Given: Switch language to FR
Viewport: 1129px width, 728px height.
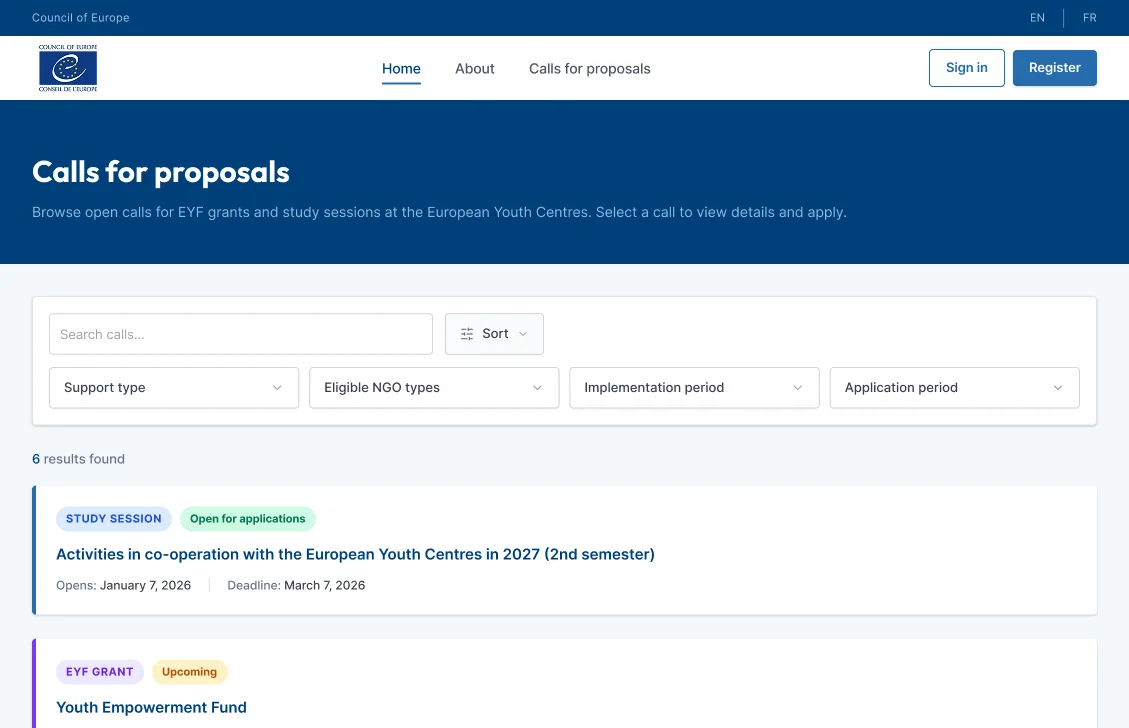Looking at the screenshot, I should 1089,18.
